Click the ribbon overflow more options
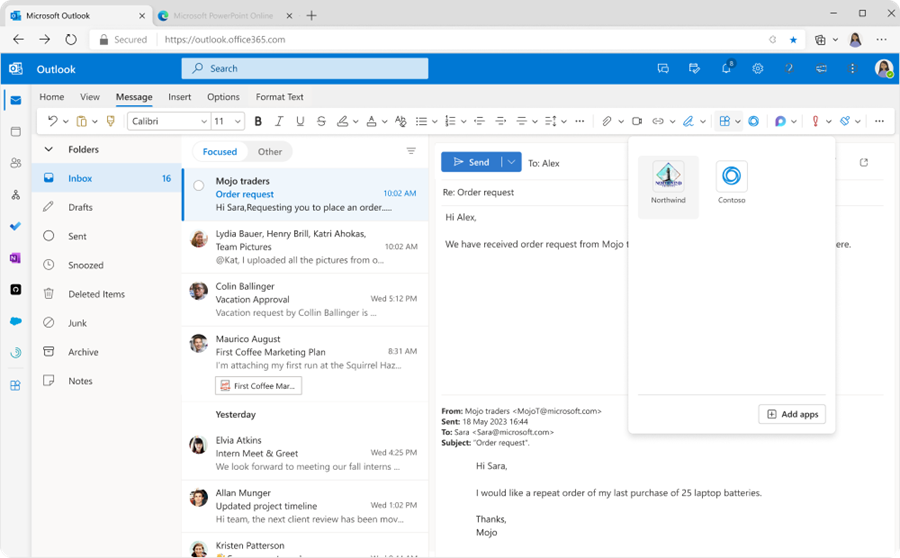The image size is (900, 558). [x=879, y=121]
